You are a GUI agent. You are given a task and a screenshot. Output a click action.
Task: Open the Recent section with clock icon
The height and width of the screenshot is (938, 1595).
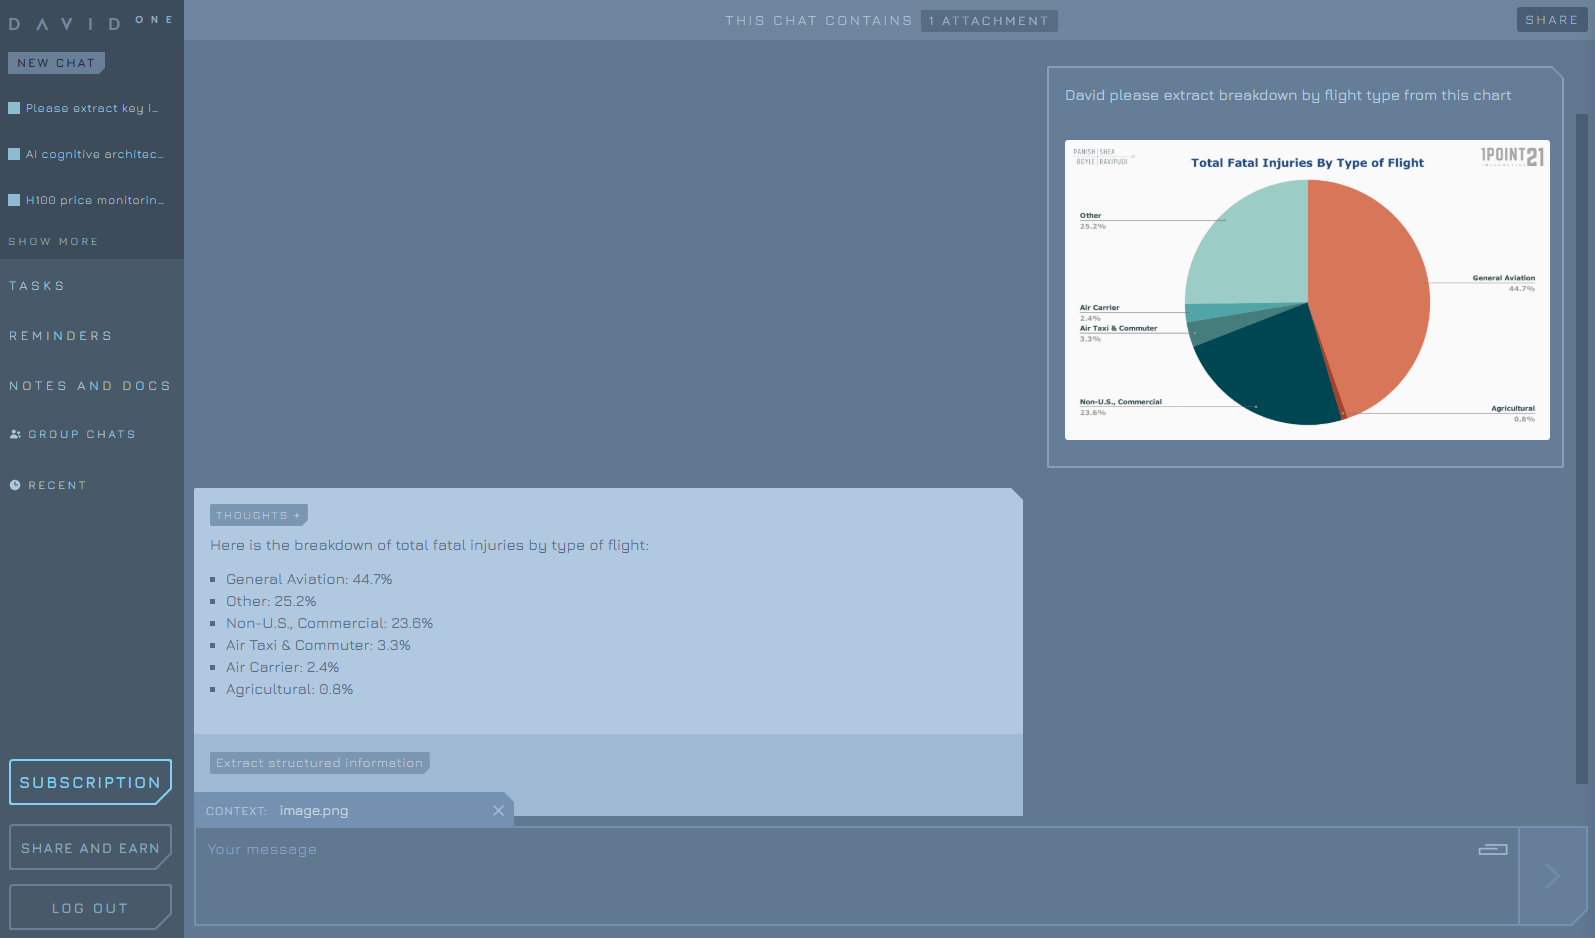point(57,486)
